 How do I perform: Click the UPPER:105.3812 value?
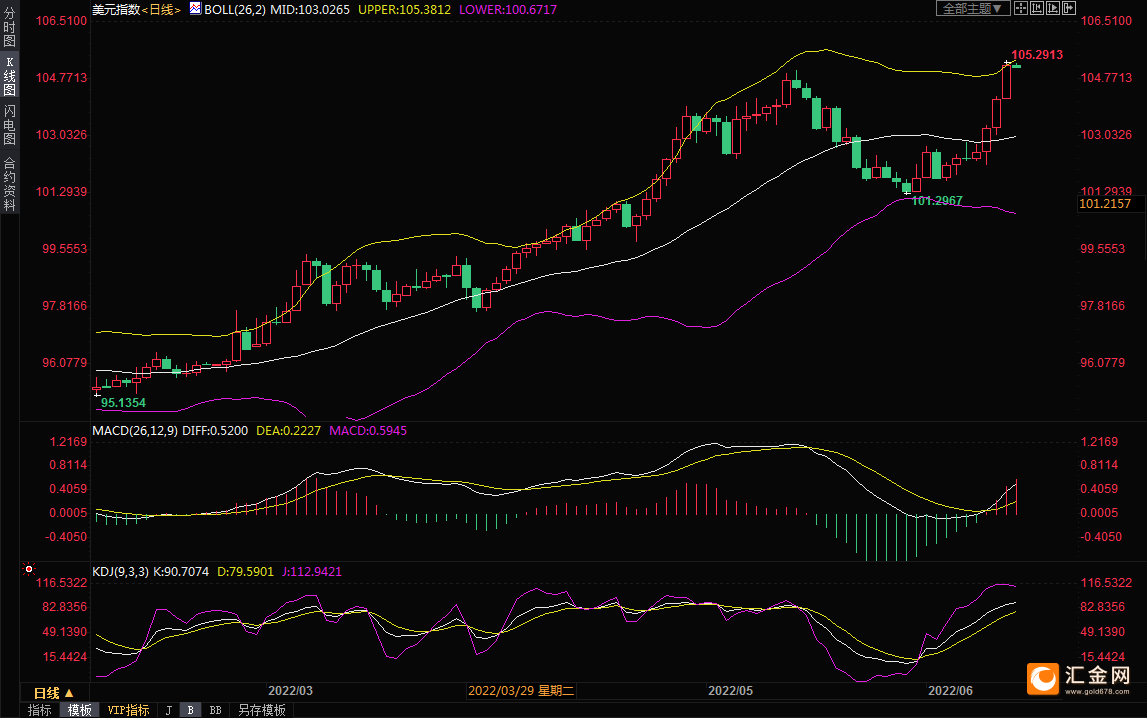click(x=405, y=10)
